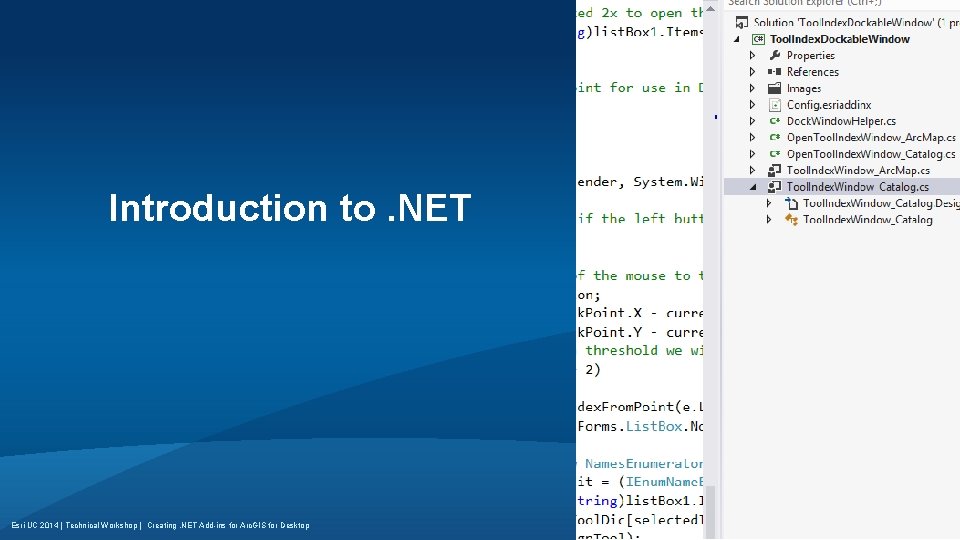This screenshot has height=540, width=960.
Task: Click the Solution icon
Action: [741, 23]
